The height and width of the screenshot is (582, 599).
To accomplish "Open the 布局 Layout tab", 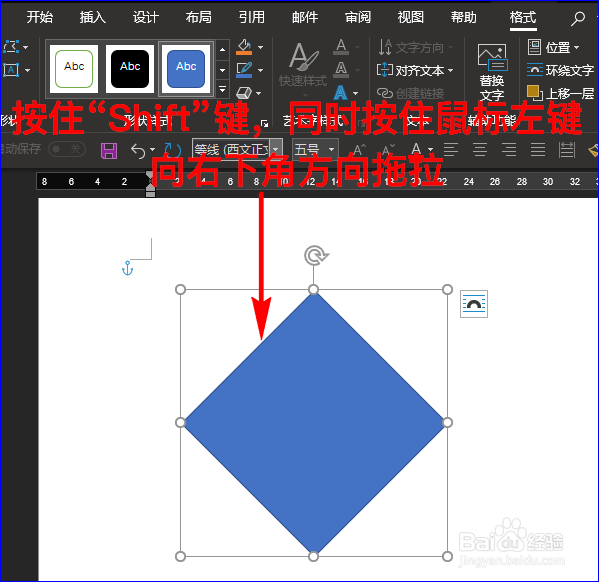I will click(199, 17).
